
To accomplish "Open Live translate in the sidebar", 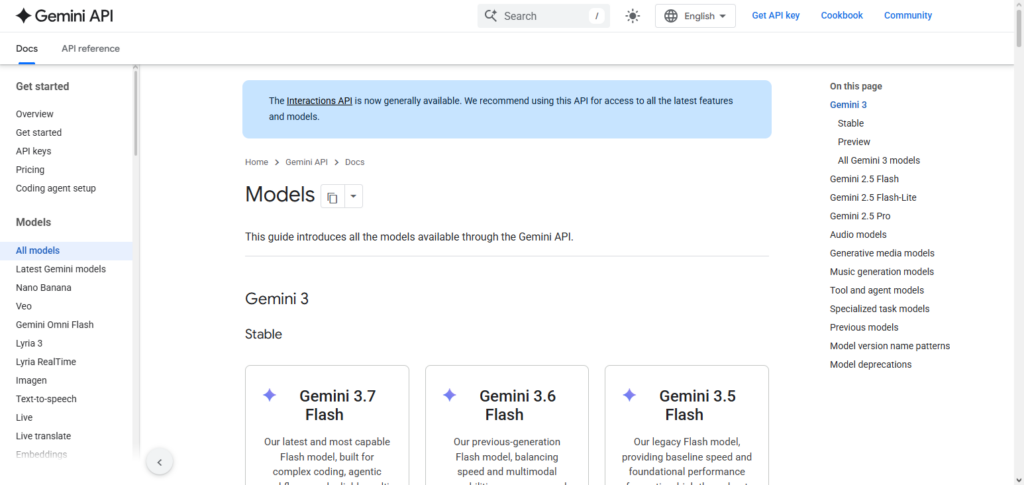I will click(x=43, y=436).
